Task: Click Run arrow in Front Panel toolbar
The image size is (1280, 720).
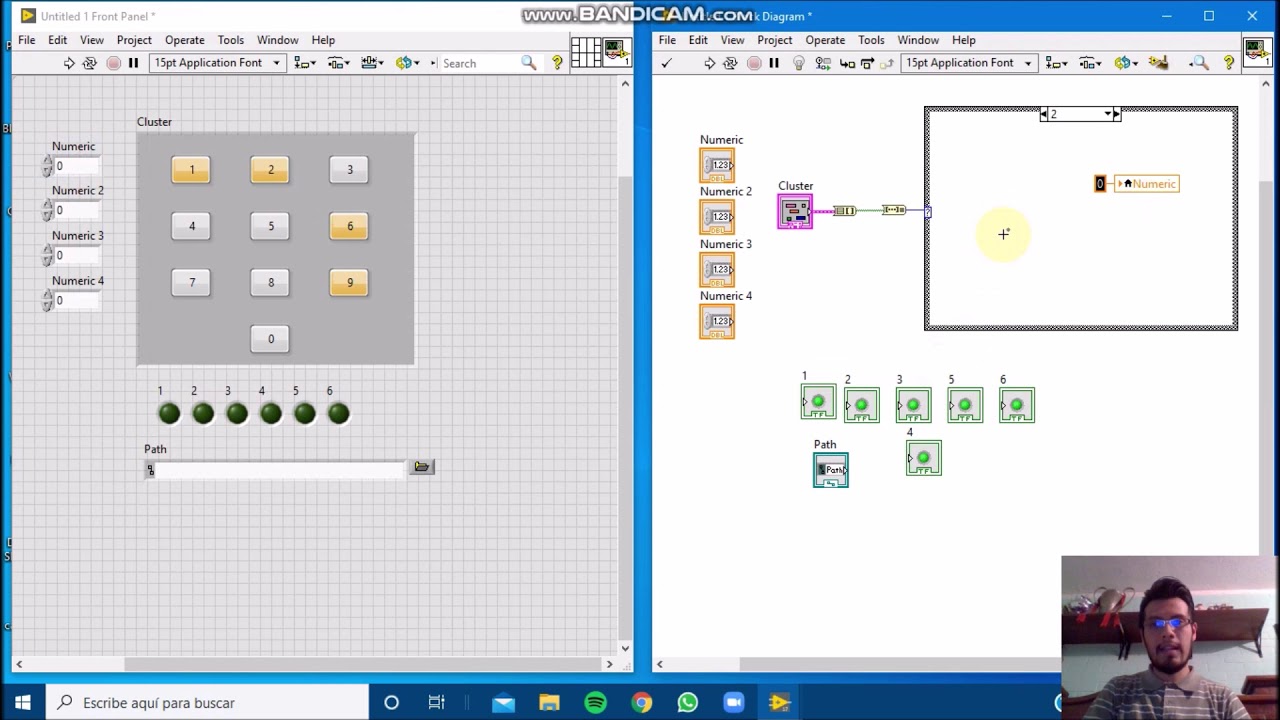Action: [x=69, y=63]
